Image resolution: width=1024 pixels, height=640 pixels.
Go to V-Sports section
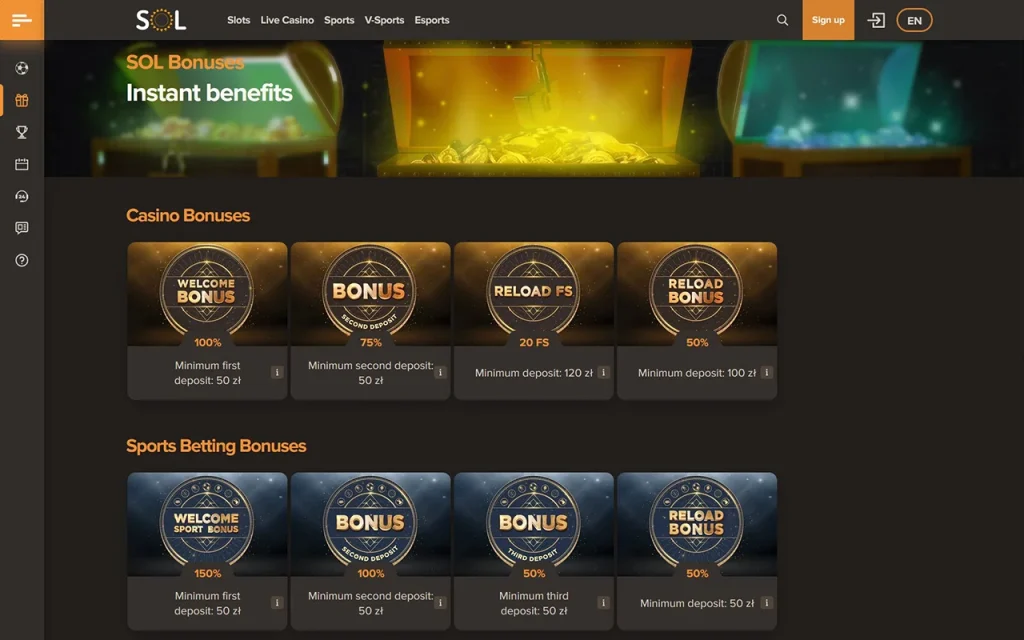tap(384, 20)
